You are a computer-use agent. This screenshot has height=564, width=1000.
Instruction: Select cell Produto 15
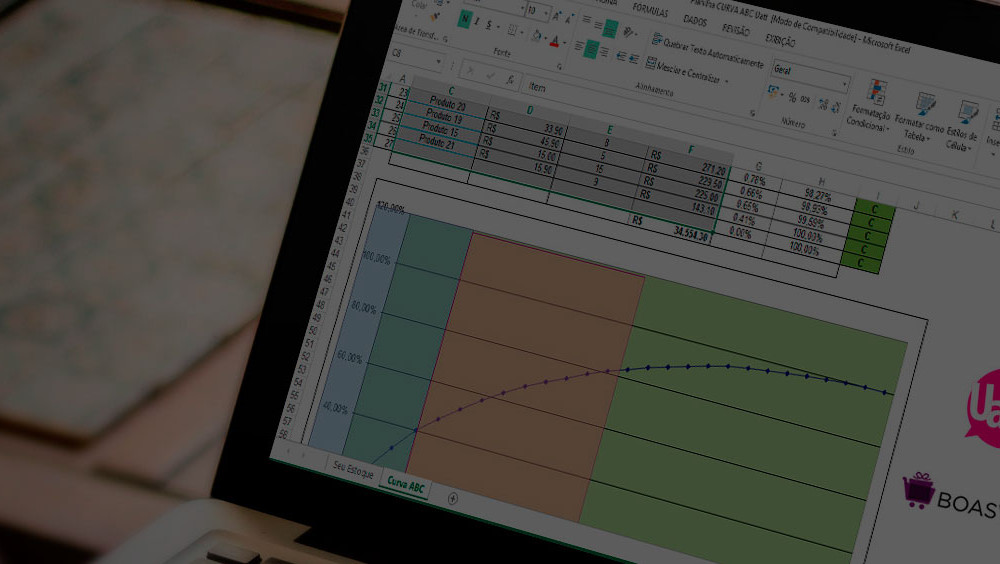tap(439, 130)
